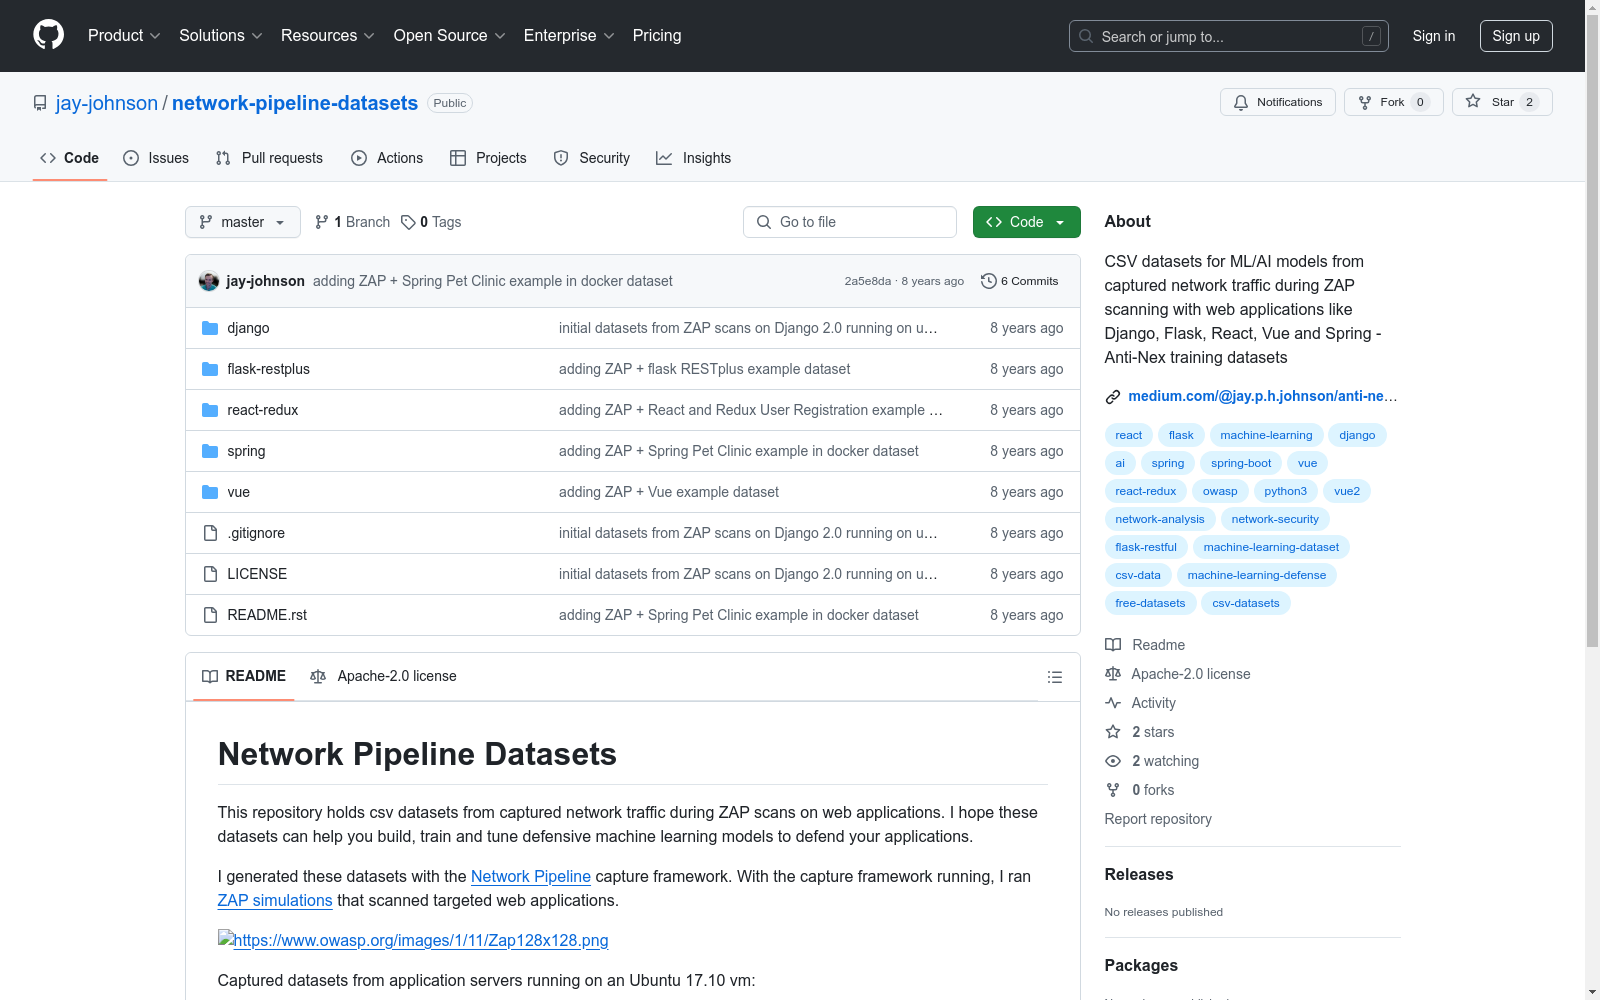Expand the Enterprise menu
The image size is (1600, 1000).
tap(569, 35)
